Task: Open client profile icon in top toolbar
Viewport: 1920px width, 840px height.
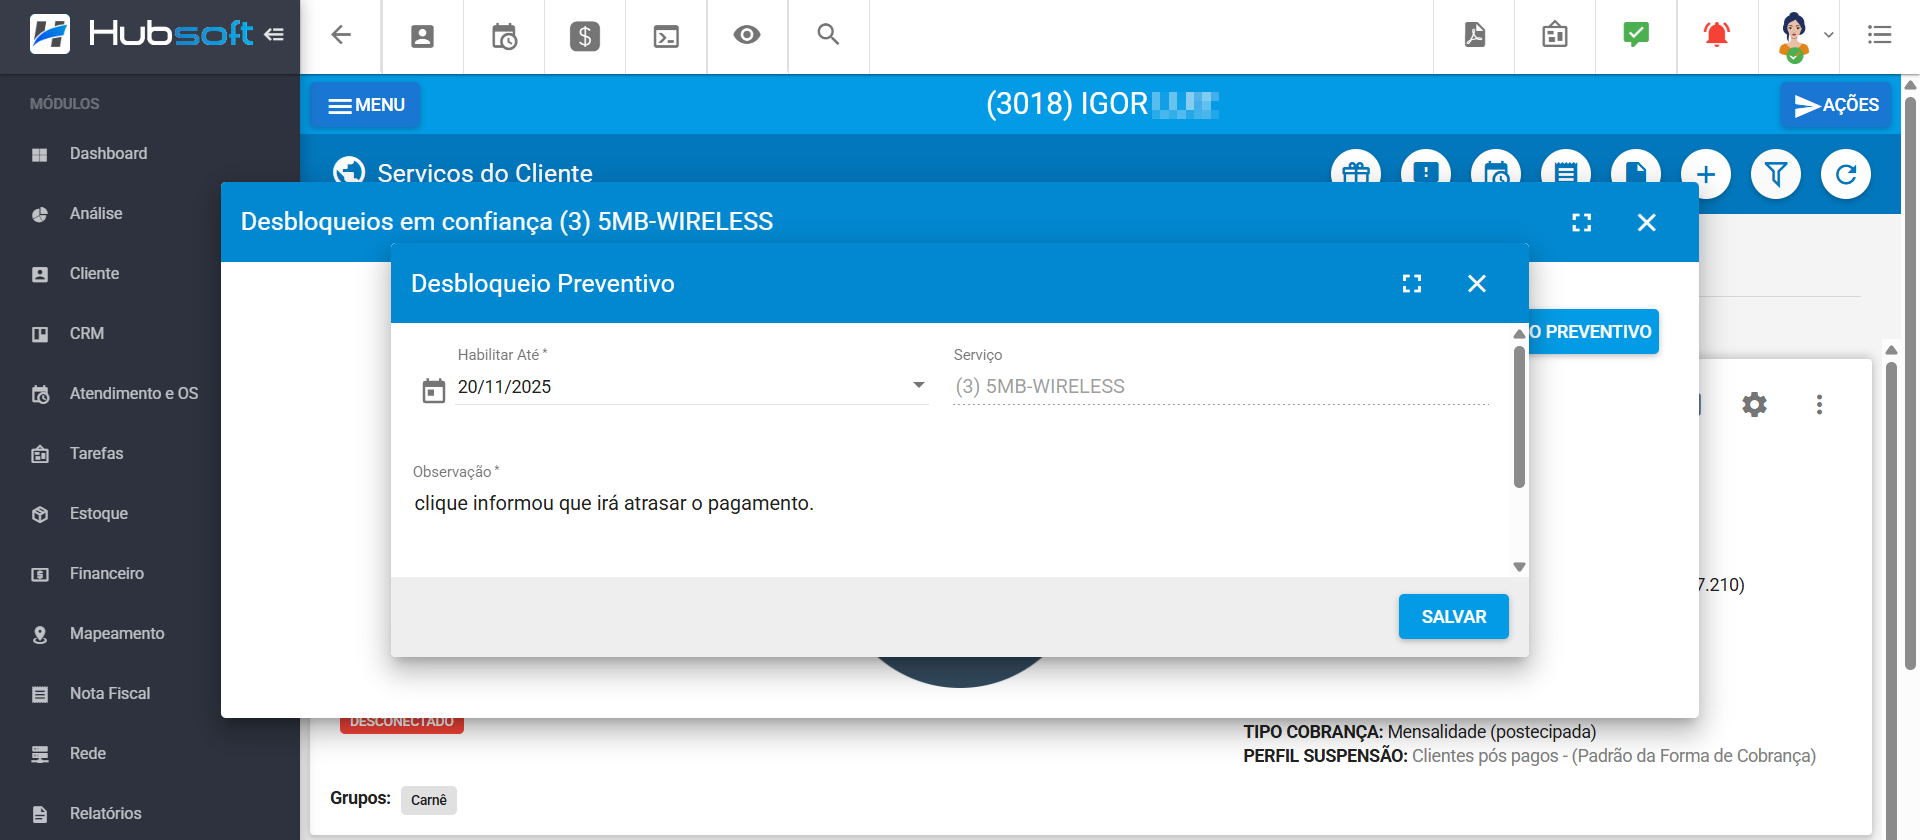Action: coord(423,37)
